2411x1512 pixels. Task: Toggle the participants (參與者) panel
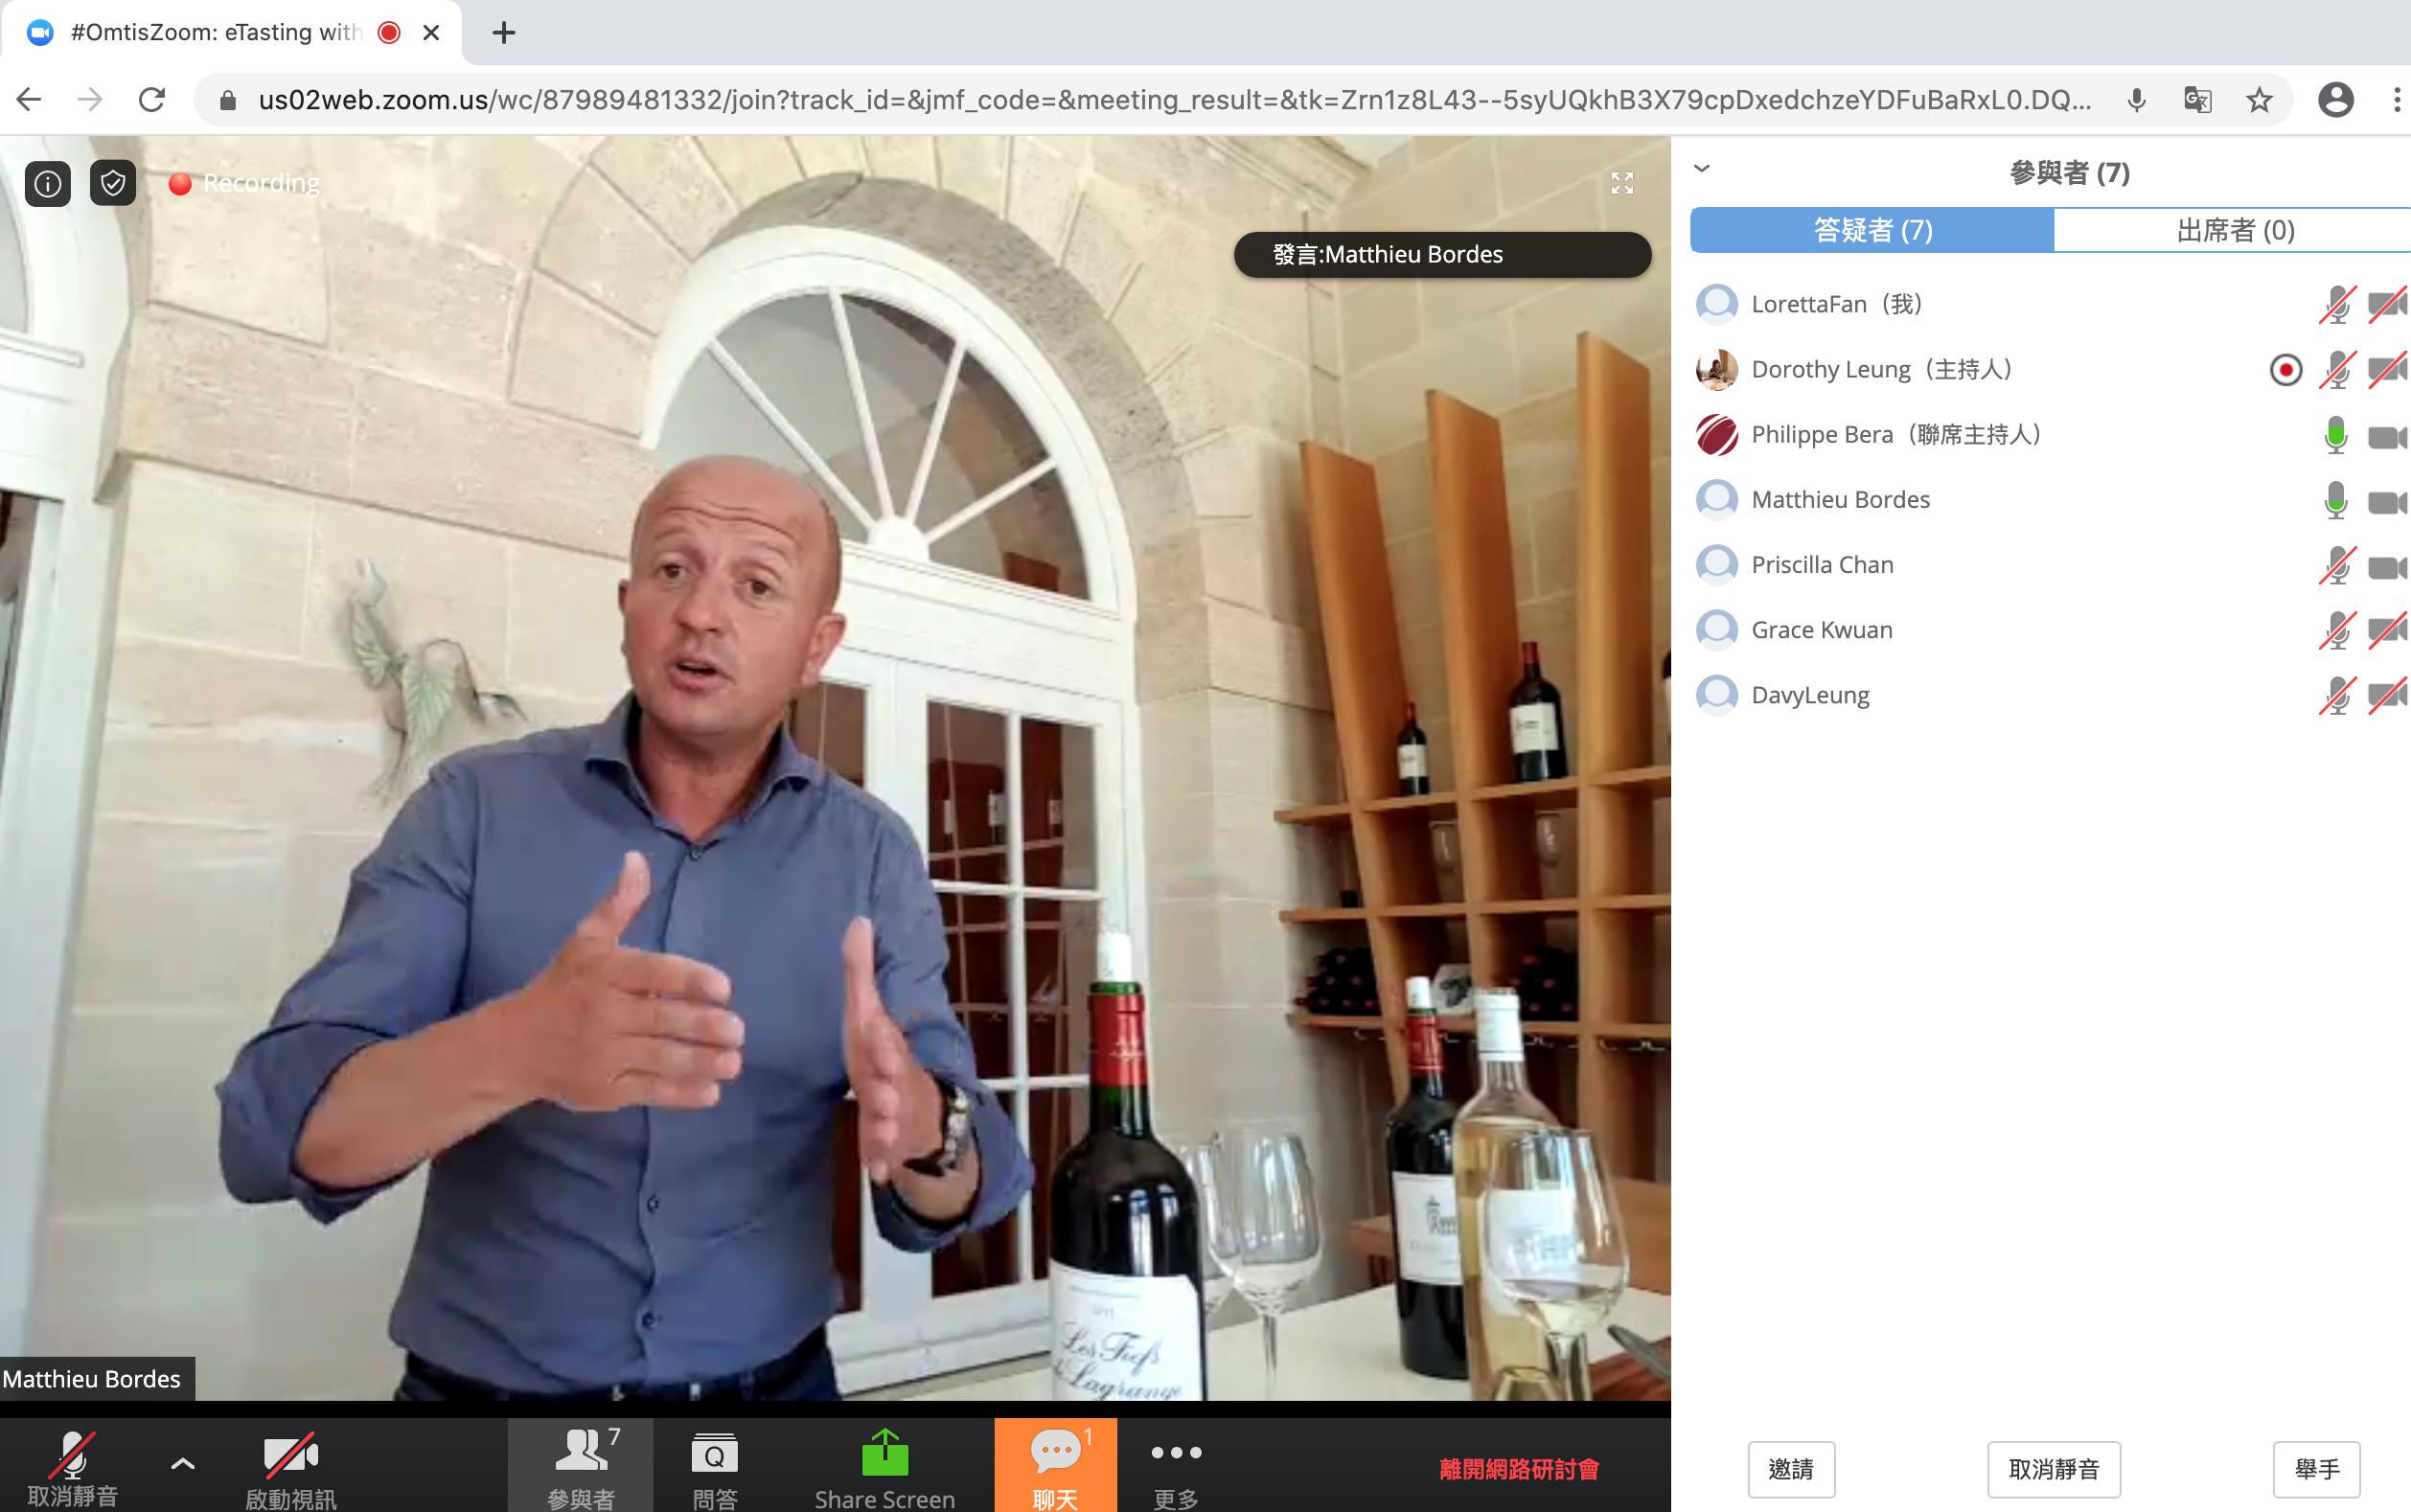click(581, 1466)
